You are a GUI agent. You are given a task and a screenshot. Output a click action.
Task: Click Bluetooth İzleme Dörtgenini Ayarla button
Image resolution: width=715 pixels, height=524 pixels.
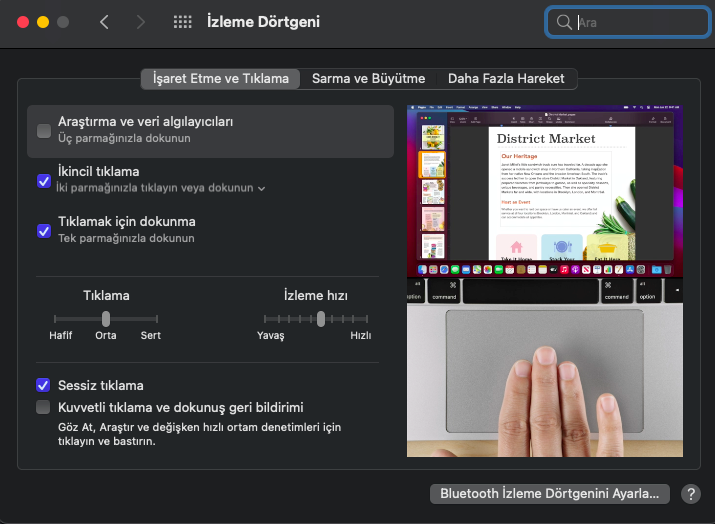pos(550,494)
